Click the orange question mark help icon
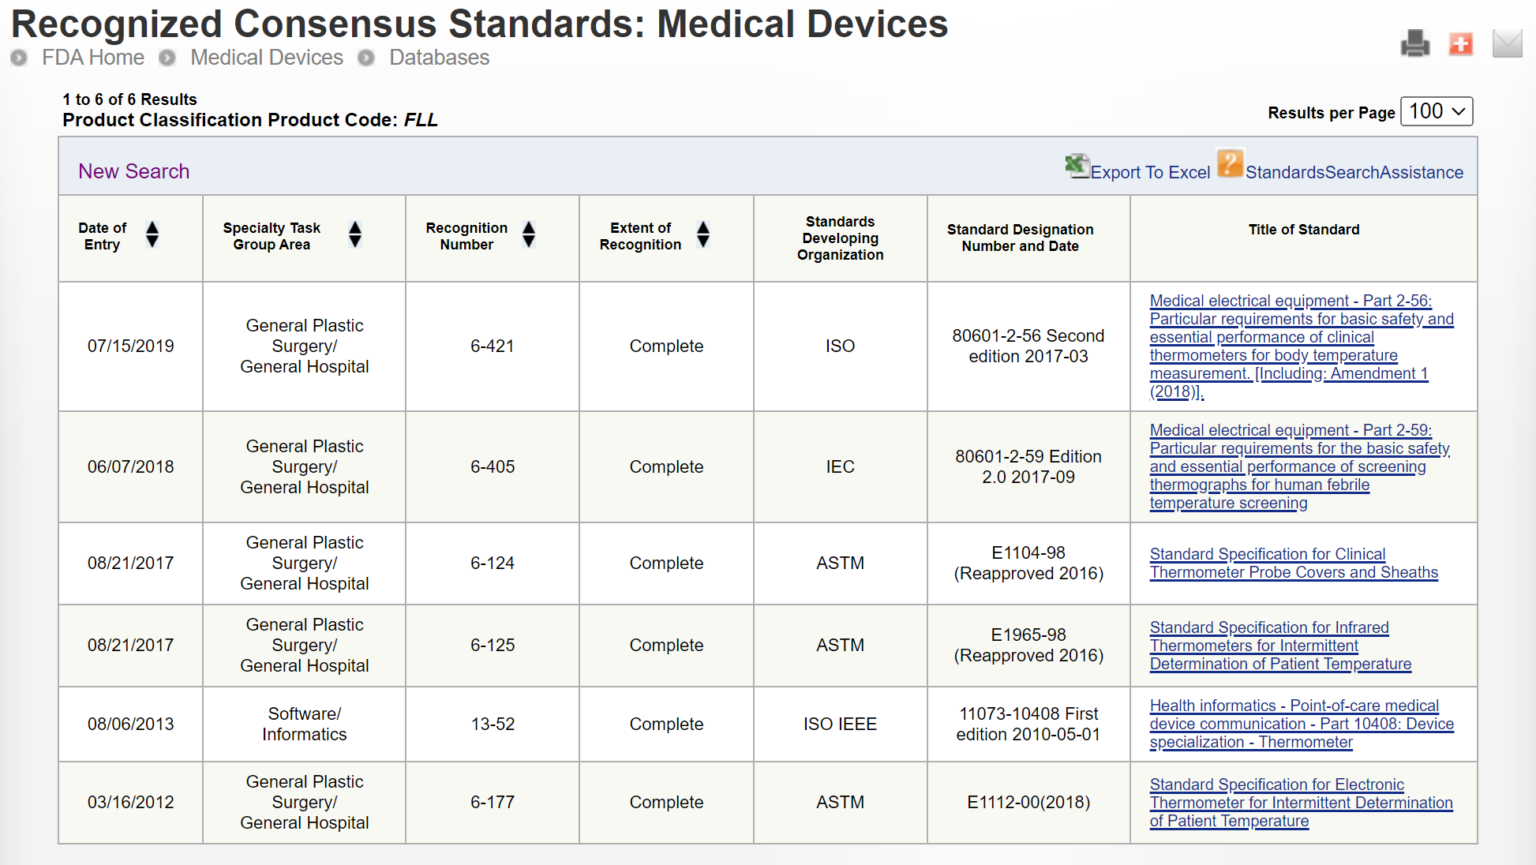1536x865 pixels. coord(1230,164)
